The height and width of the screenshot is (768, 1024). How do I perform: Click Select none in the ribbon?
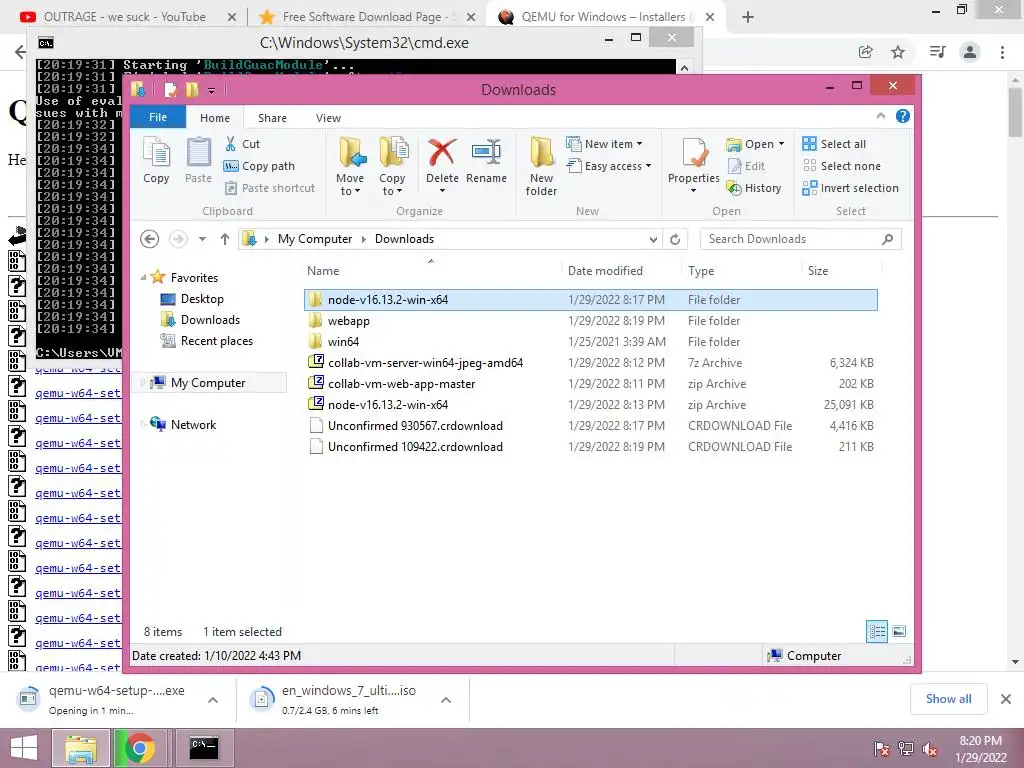842,166
